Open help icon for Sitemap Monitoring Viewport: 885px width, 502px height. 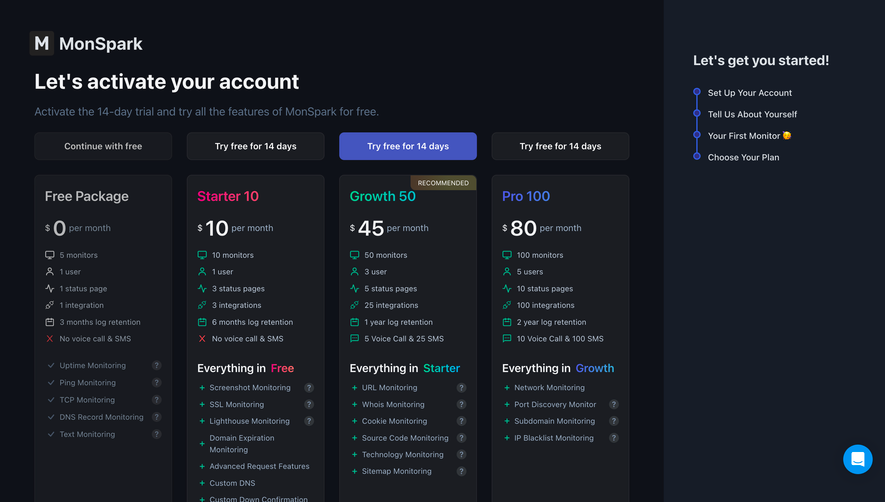(461, 471)
